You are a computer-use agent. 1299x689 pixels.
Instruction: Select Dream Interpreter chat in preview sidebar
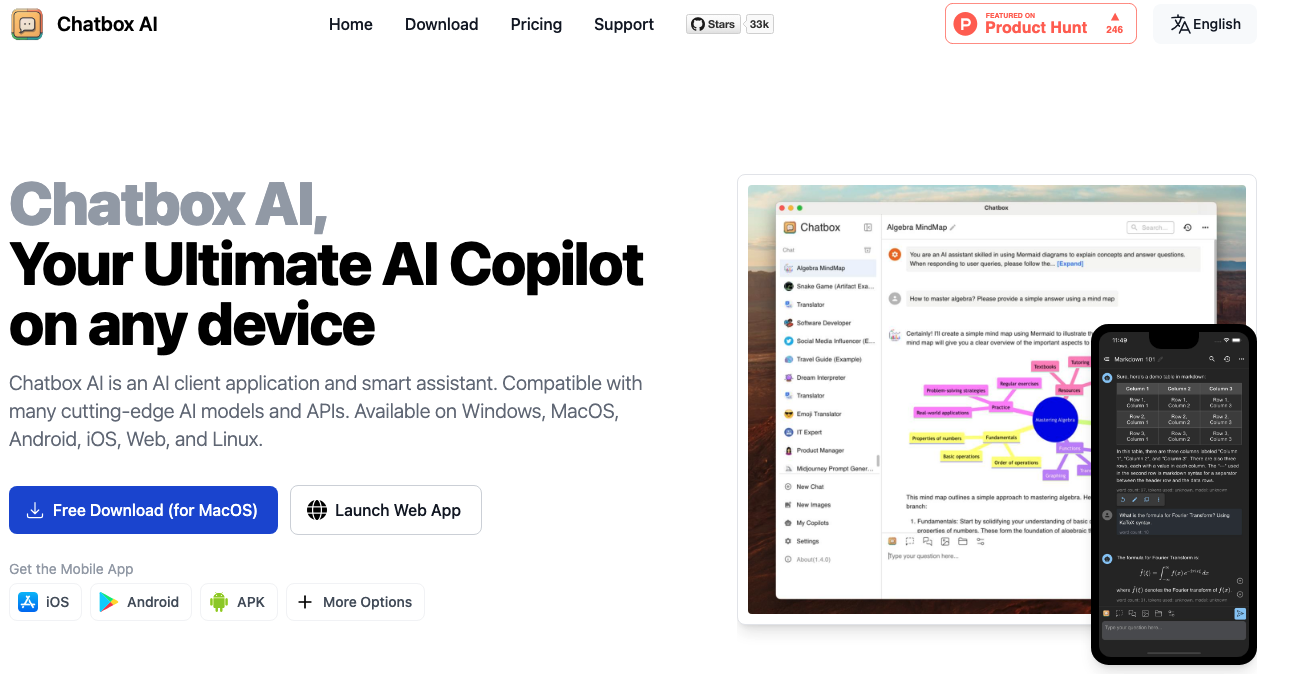tap(827, 378)
